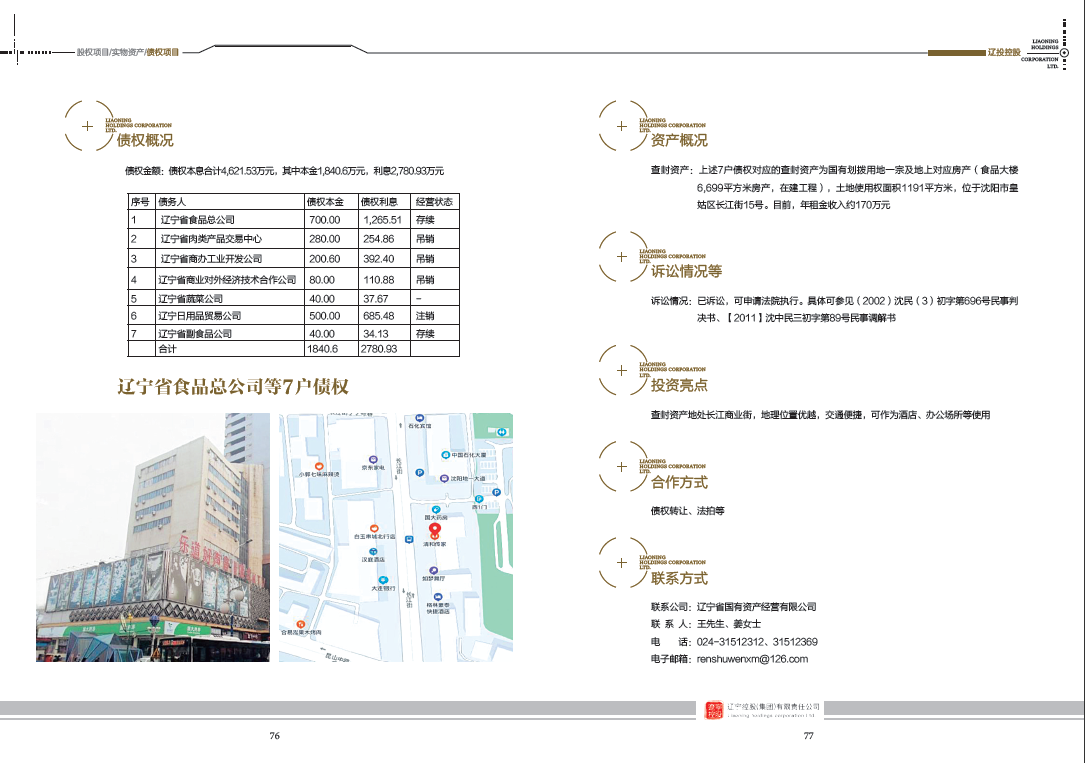
Task: Select 股权项目 in the header breadcrumb
Action: (x=93, y=52)
